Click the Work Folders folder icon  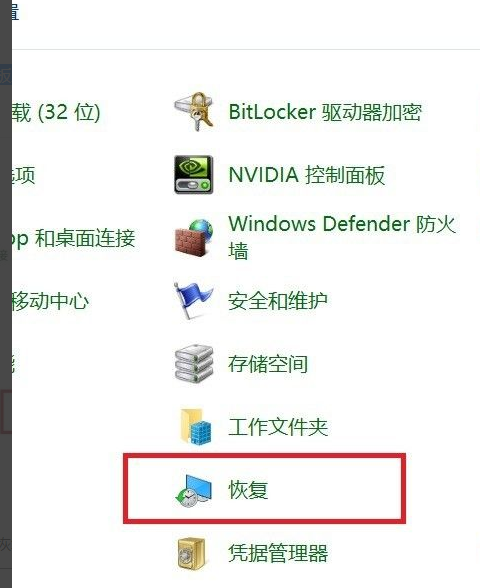195,427
